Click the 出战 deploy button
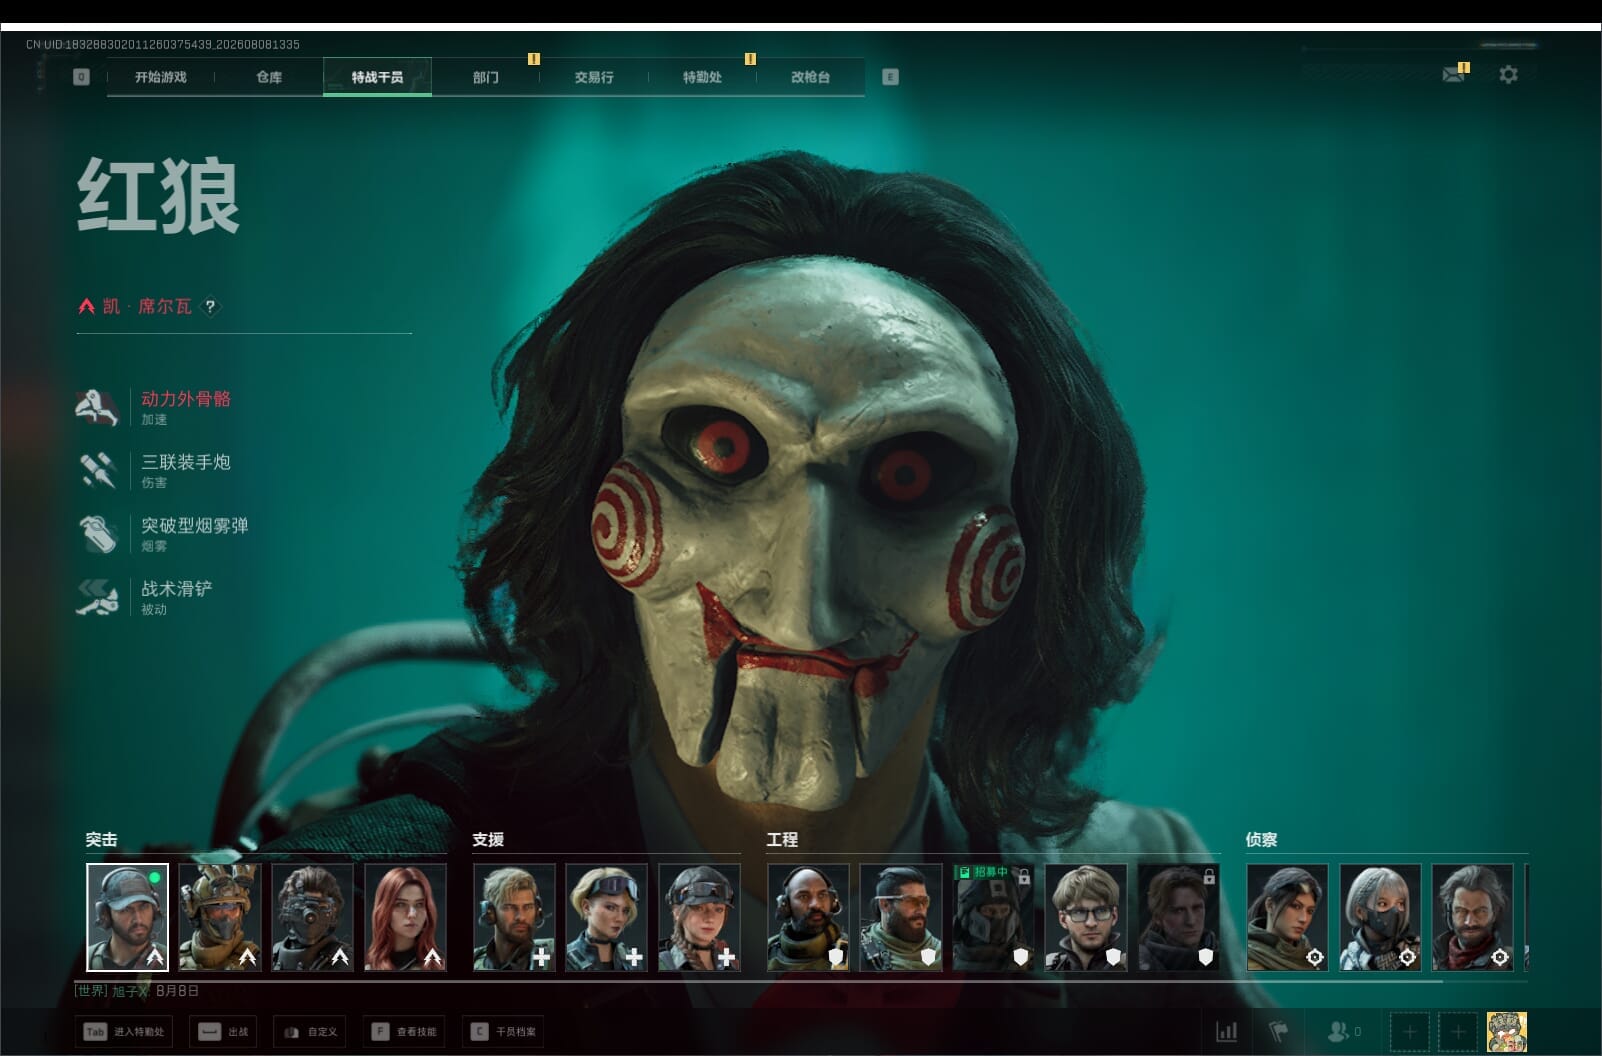Viewport: 1602px width, 1056px height. (222, 1031)
